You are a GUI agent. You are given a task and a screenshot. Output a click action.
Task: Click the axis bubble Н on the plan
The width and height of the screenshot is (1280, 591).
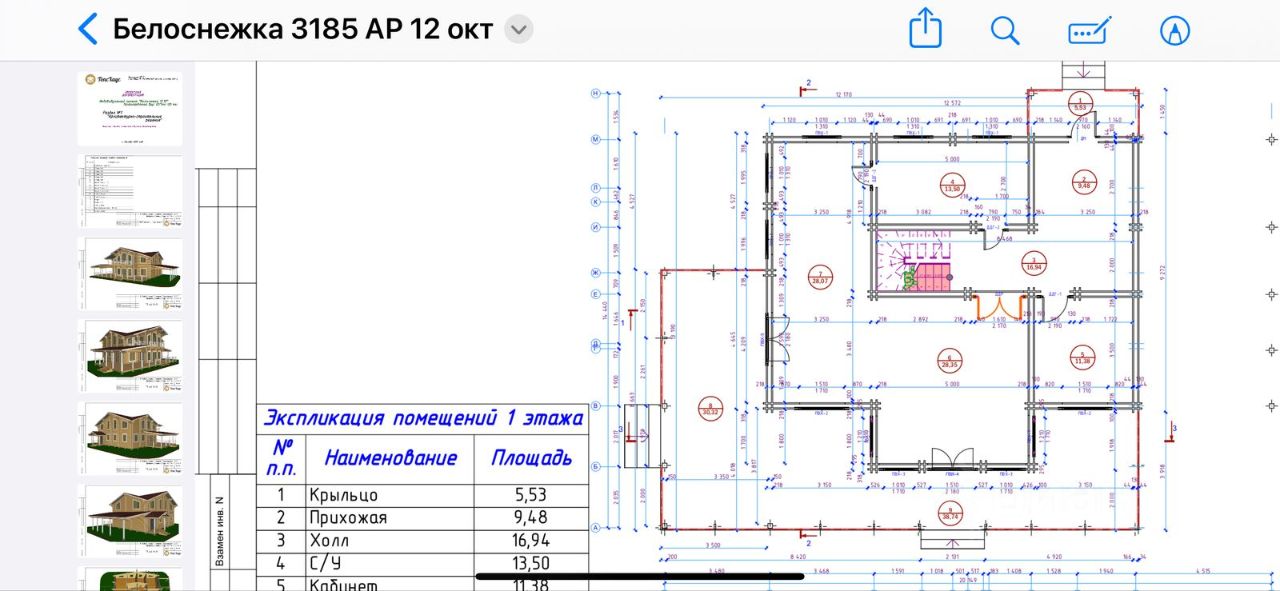click(594, 93)
